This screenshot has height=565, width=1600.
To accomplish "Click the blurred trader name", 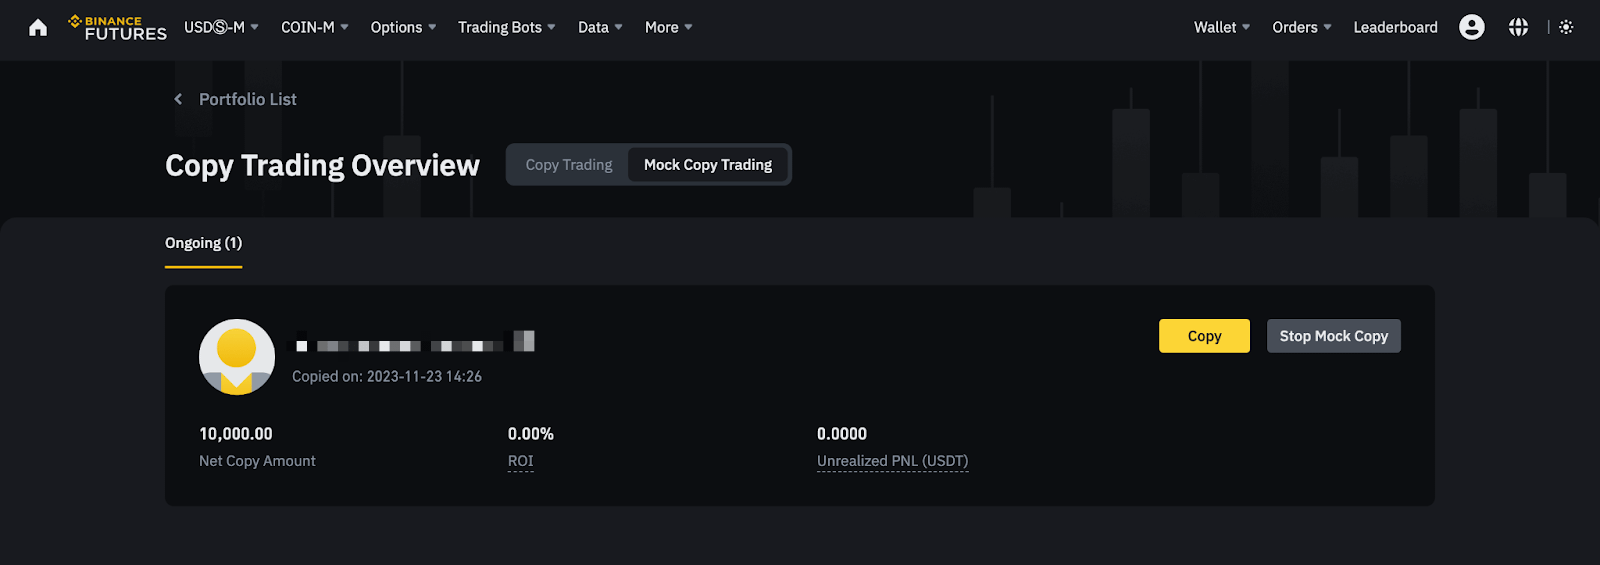I will (412, 342).
